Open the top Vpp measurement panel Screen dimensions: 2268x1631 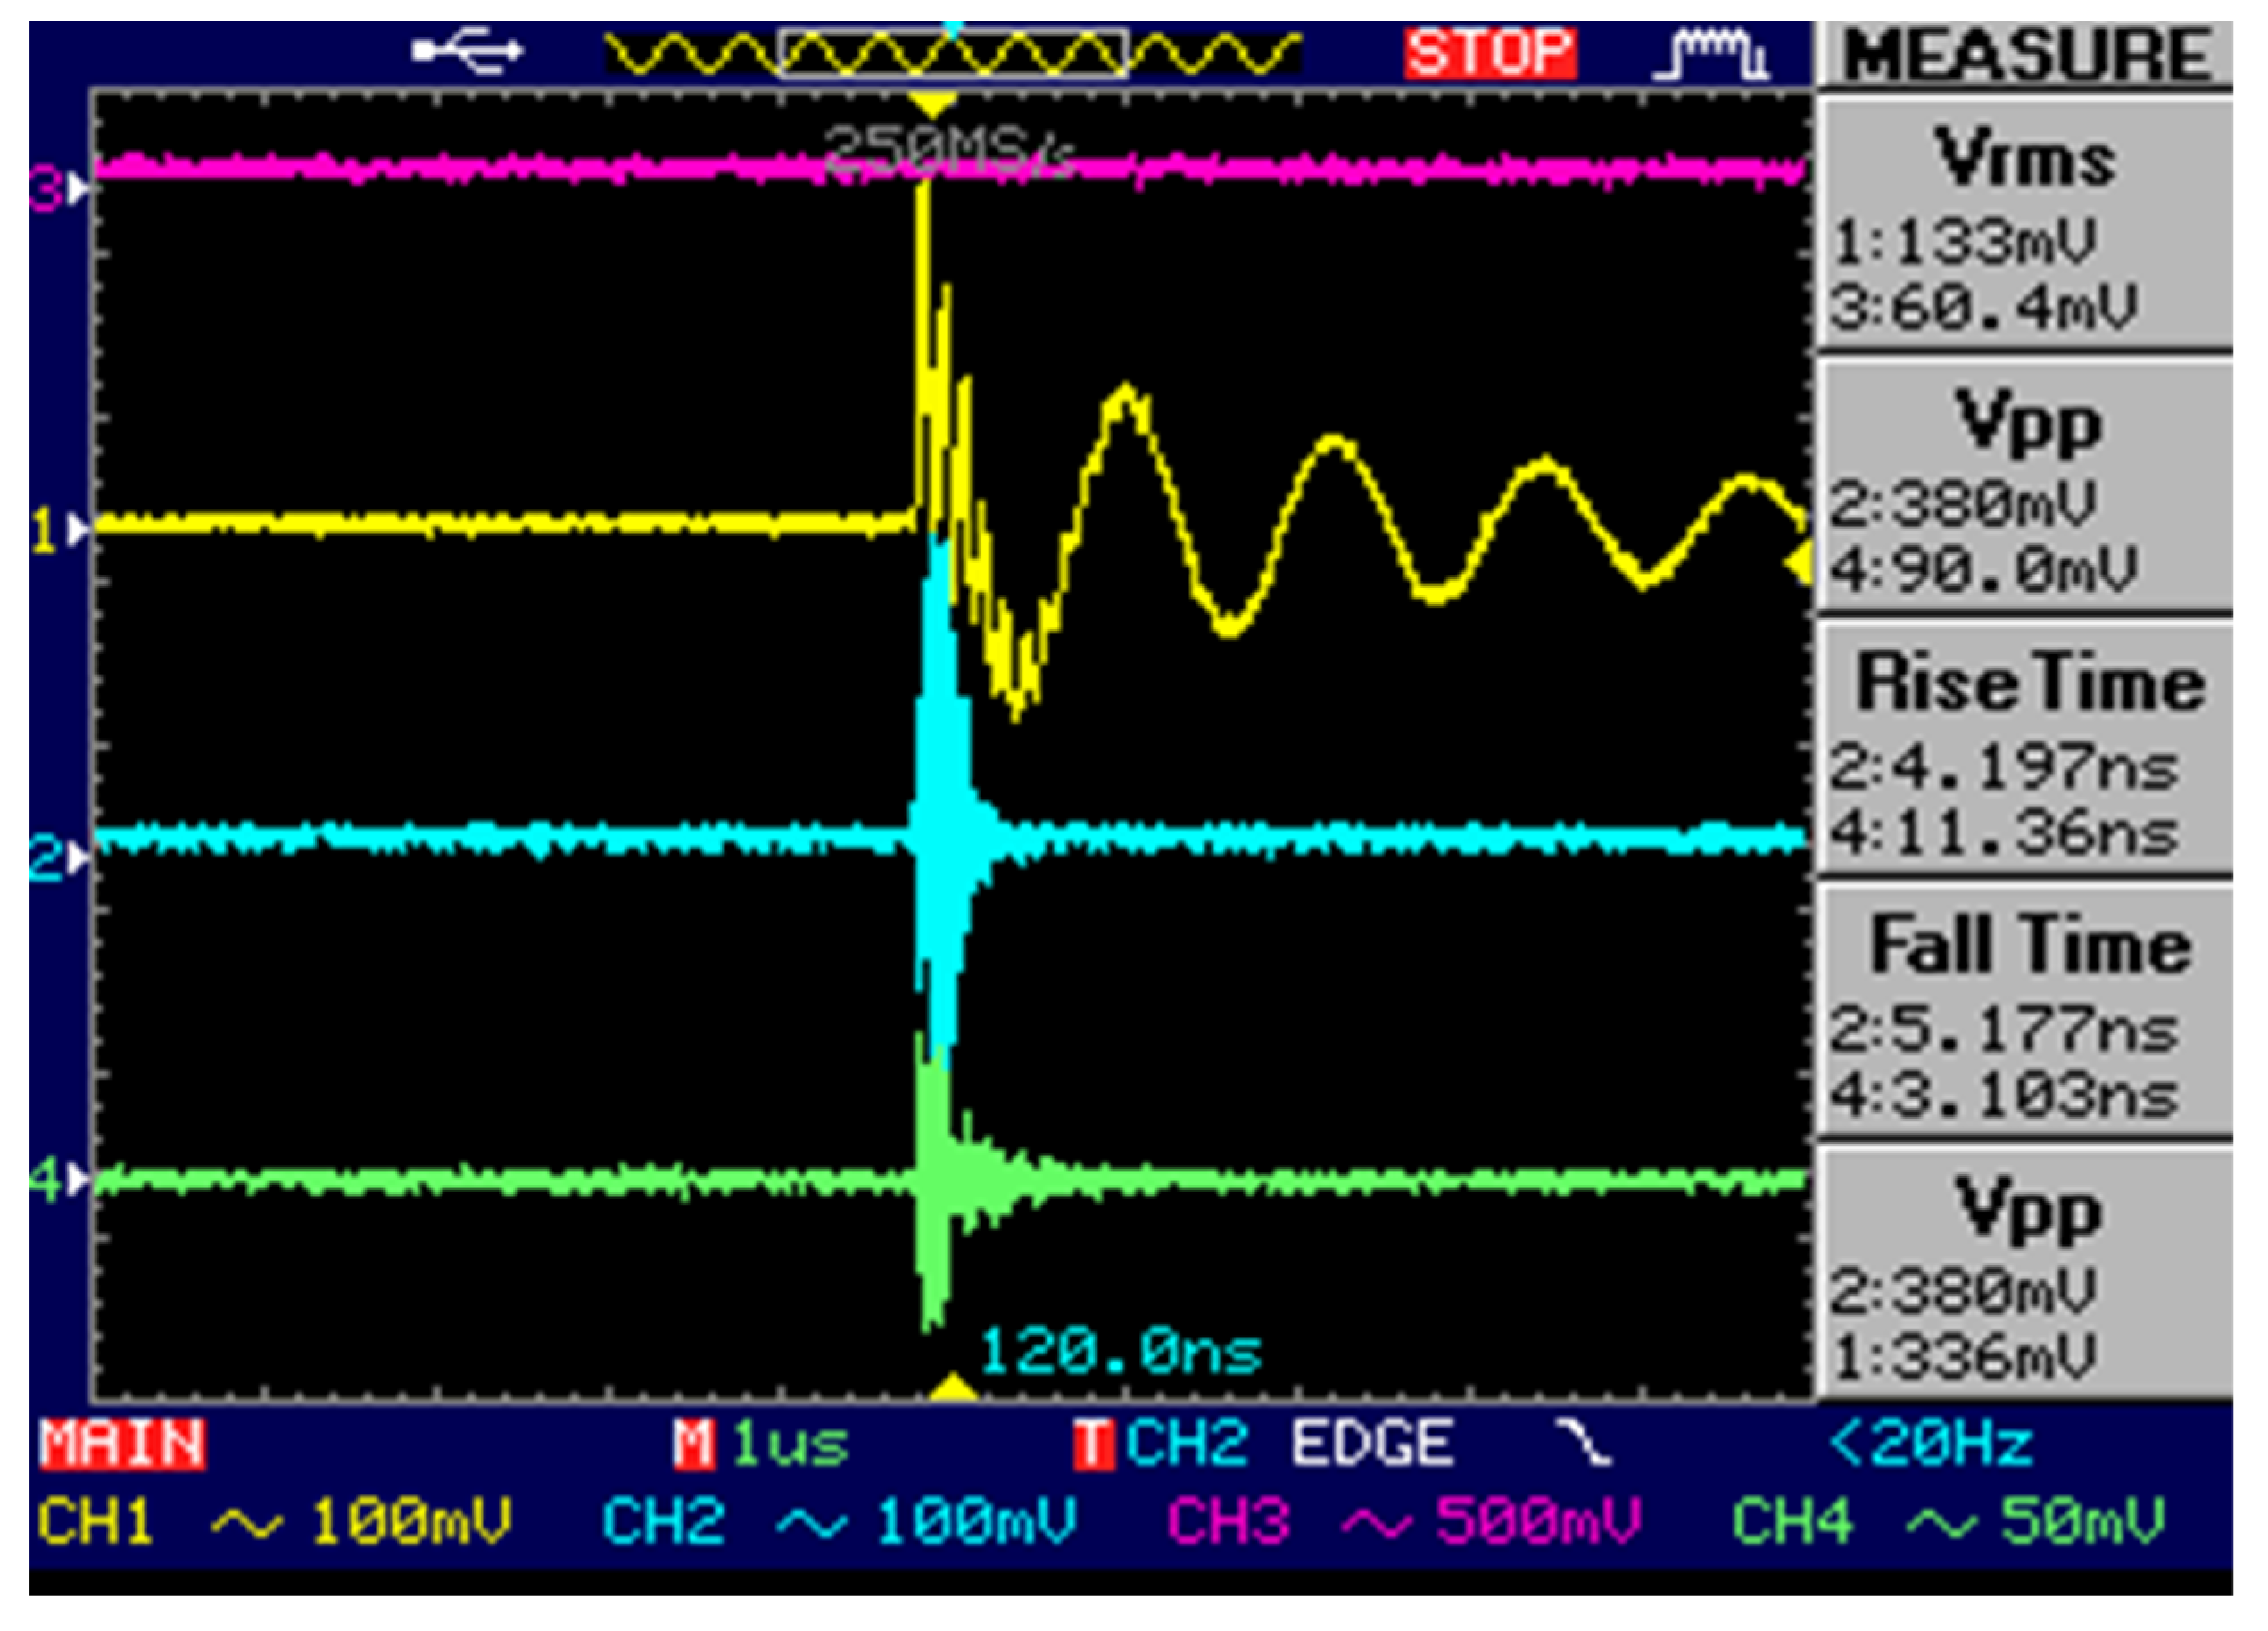point(2026,485)
